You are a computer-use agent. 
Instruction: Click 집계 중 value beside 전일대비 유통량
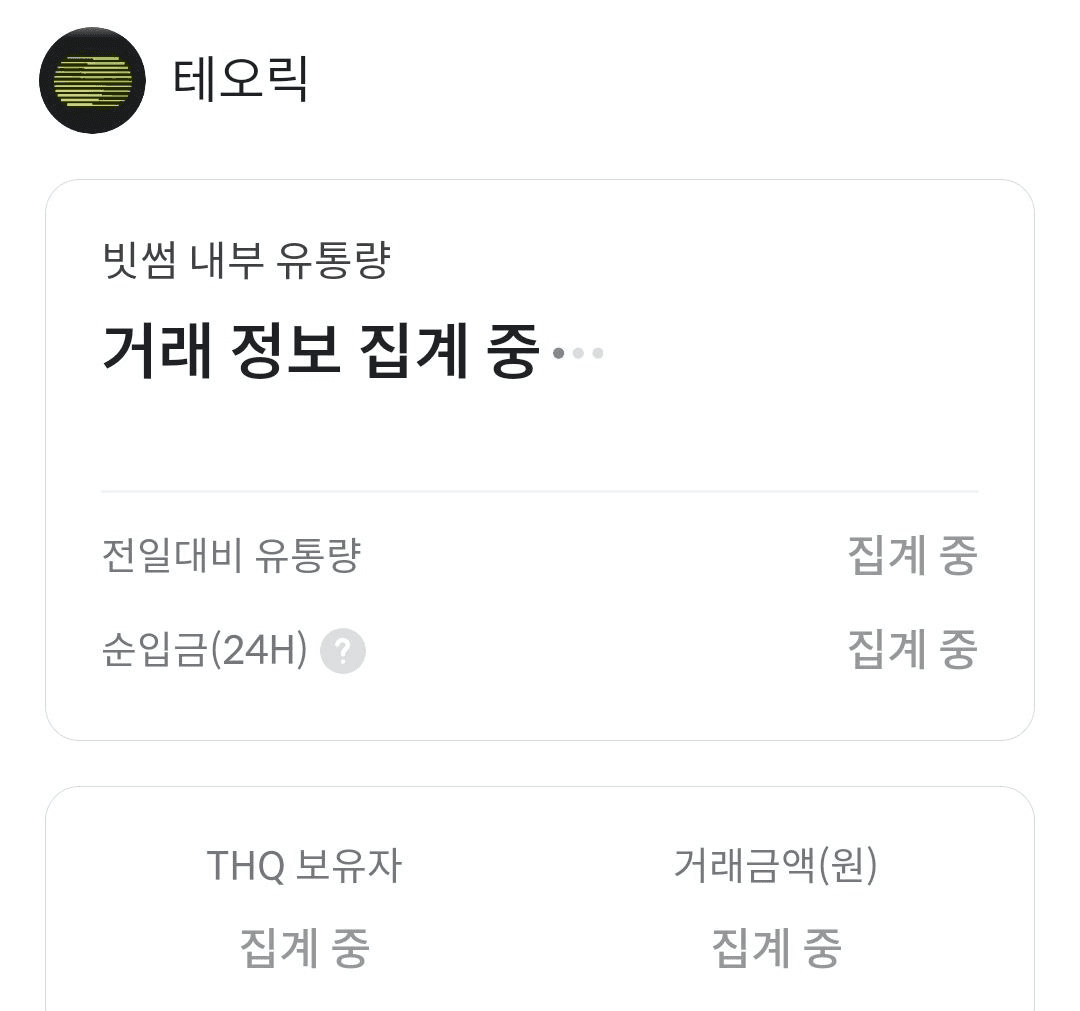pos(911,556)
